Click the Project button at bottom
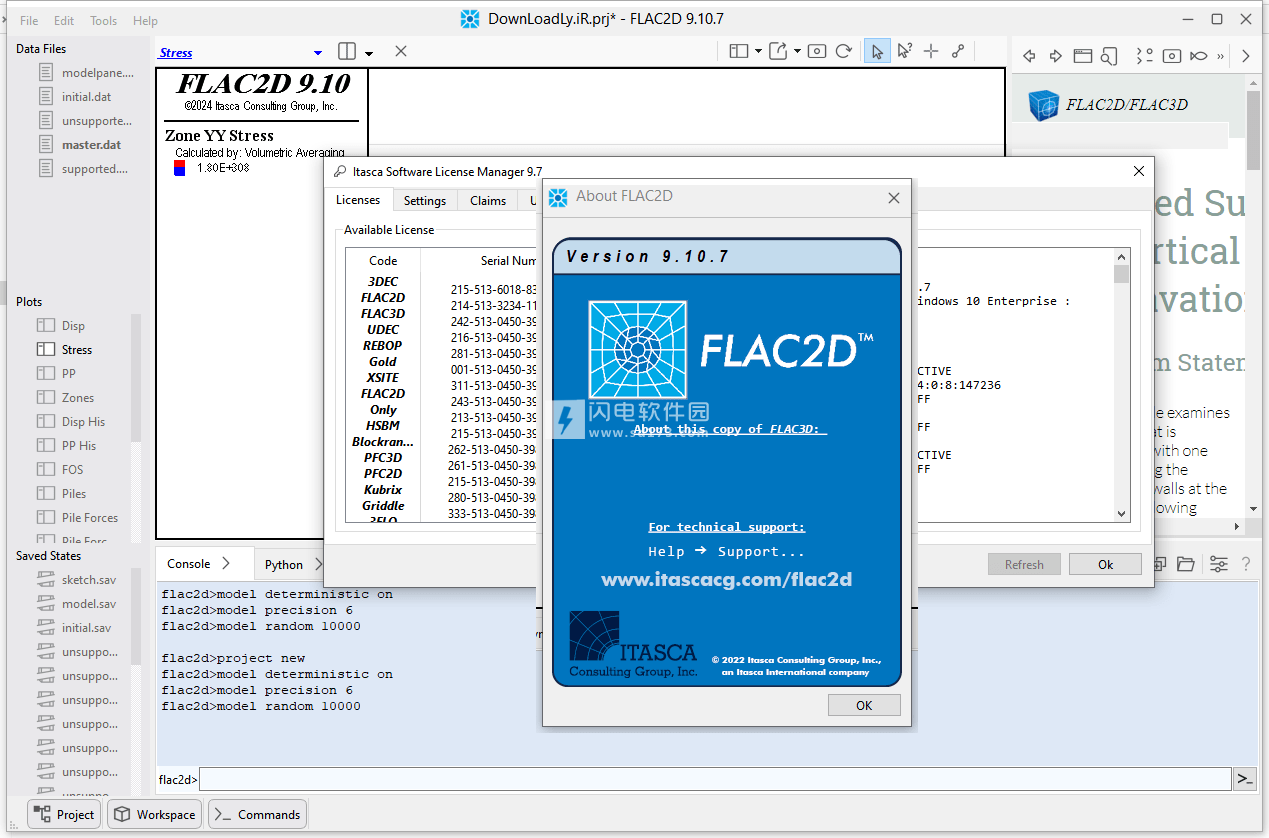Screen dimensions: 1269x838 click(64, 814)
